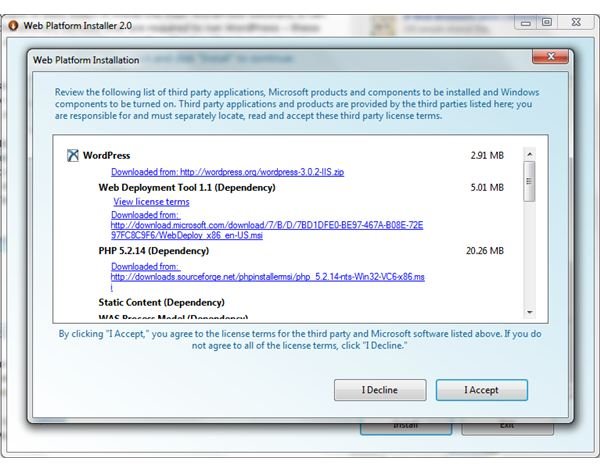Open View license terms link
The width and height of the screenshot is (600, 464).
[152, 202]
